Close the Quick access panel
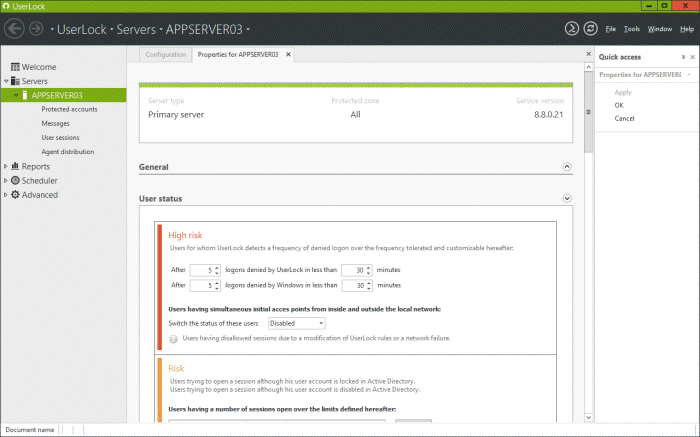Image resolution: width=700 pixels, height=437 pixels. coord(692,57)
